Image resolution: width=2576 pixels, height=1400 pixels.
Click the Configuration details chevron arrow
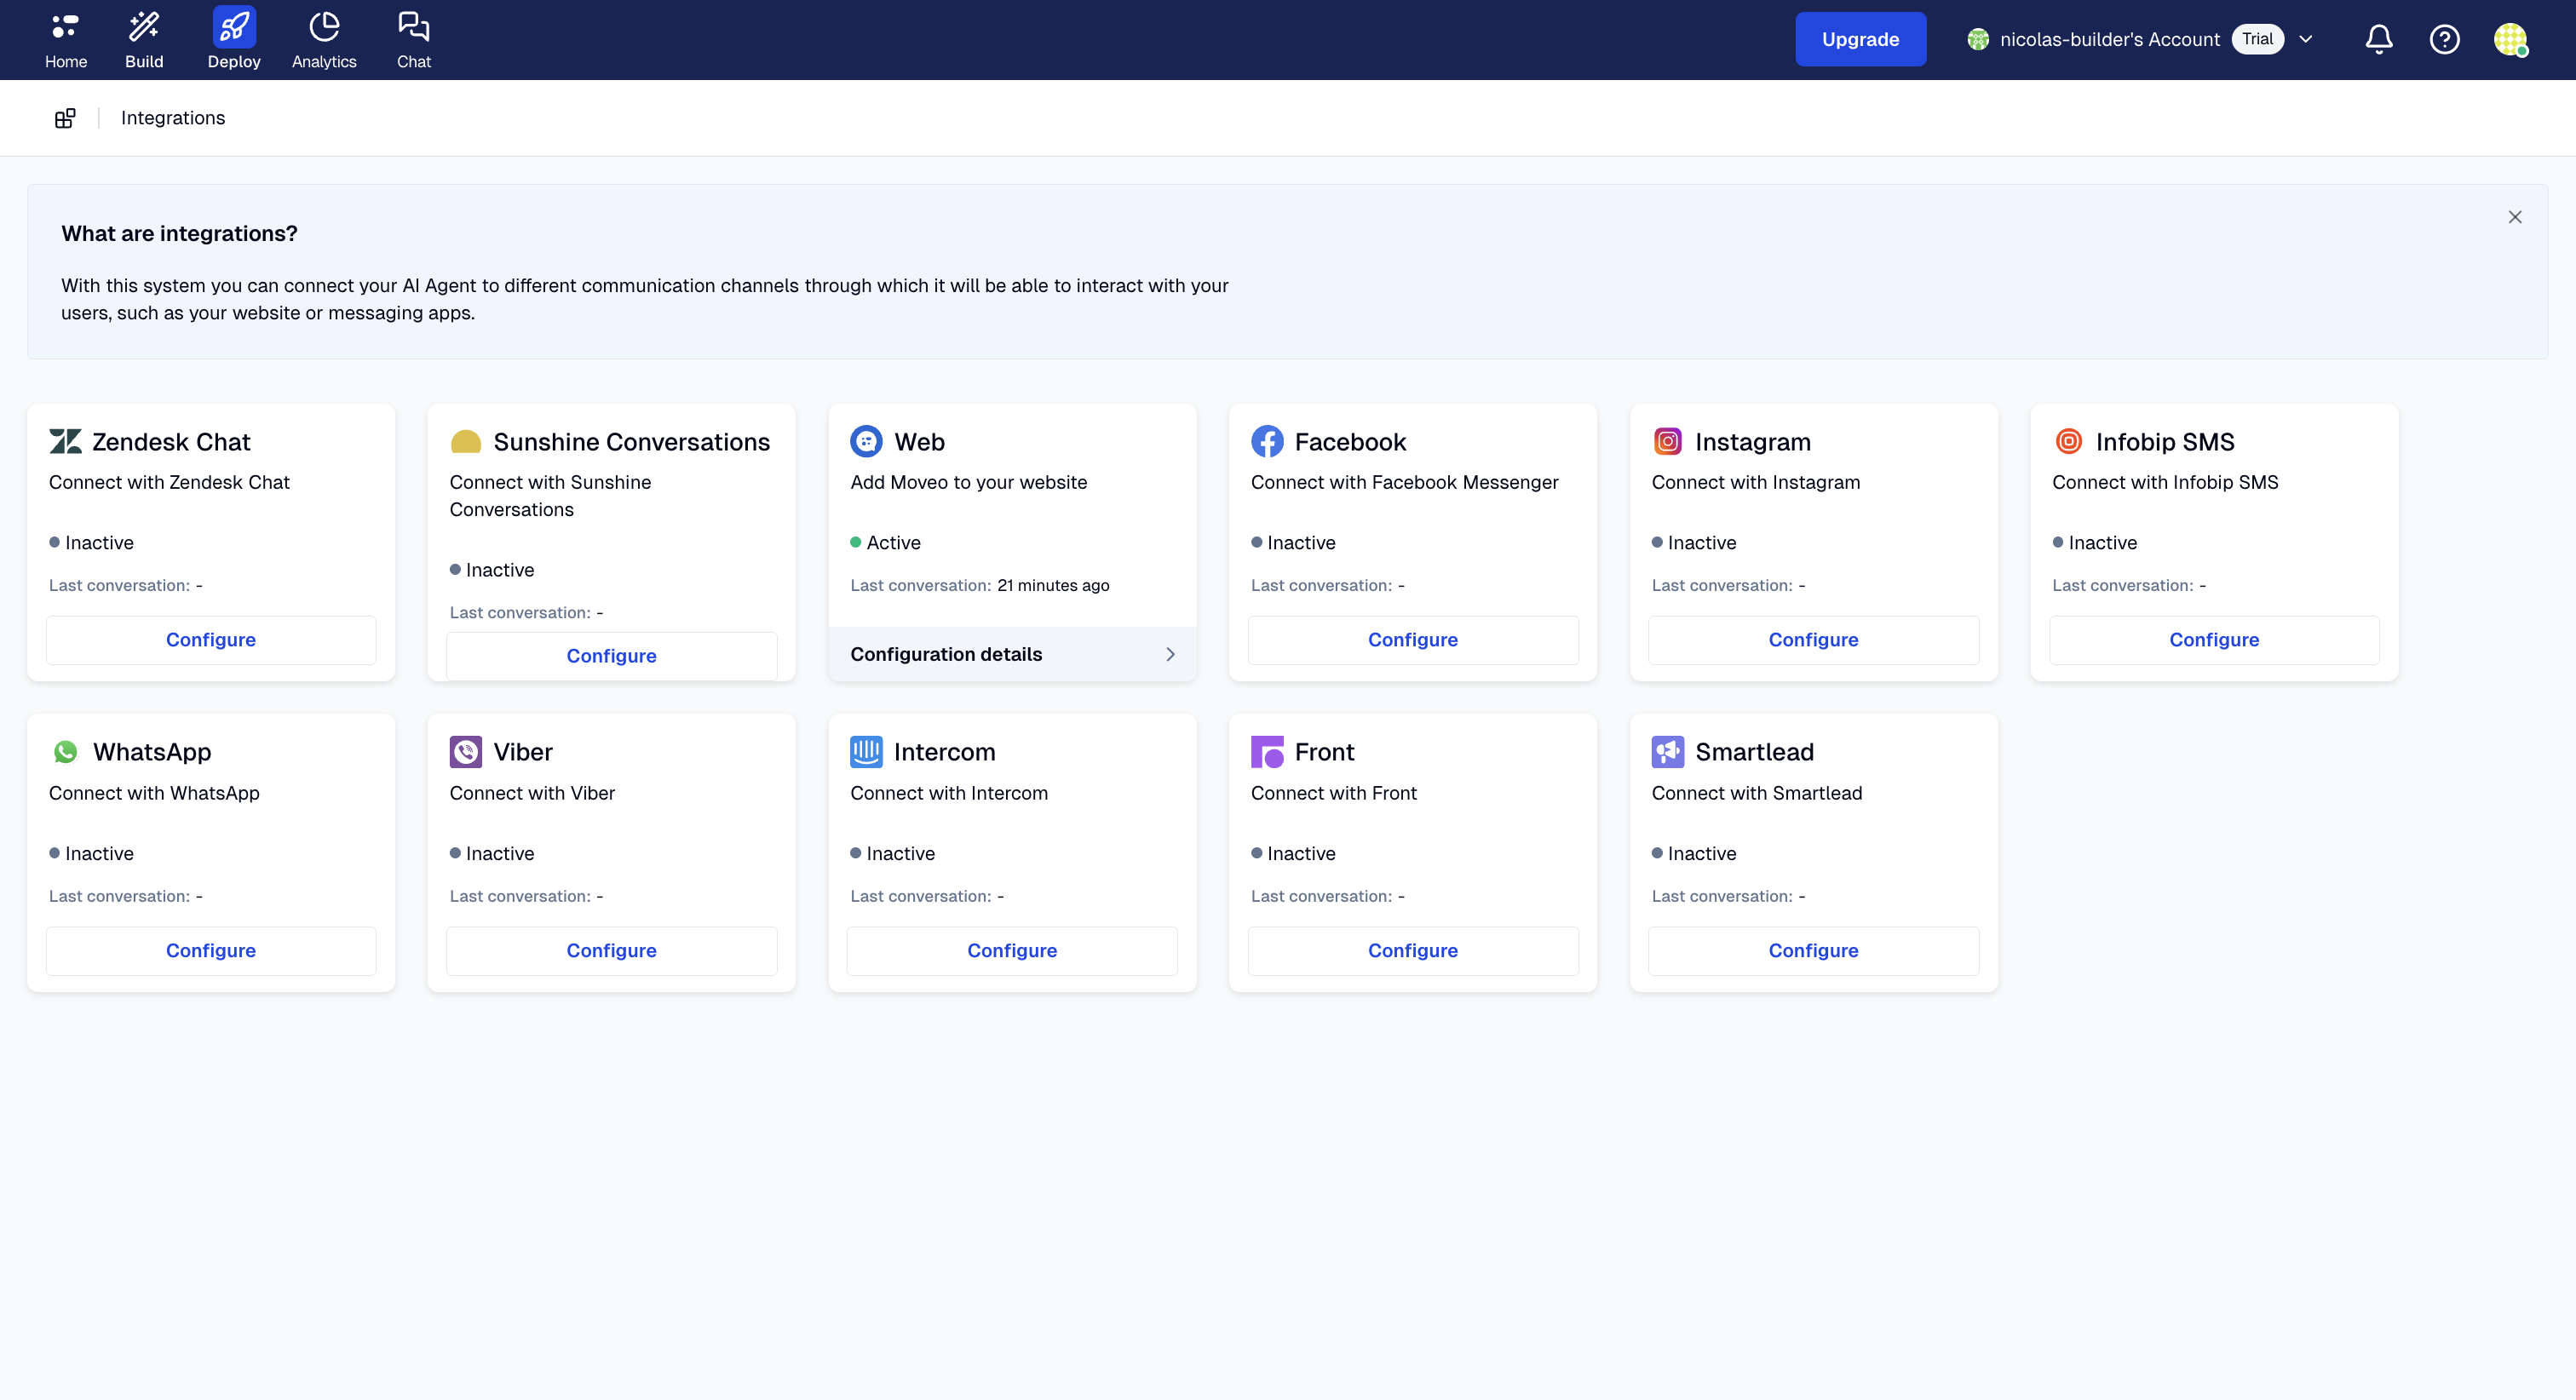pos(1170,654)
